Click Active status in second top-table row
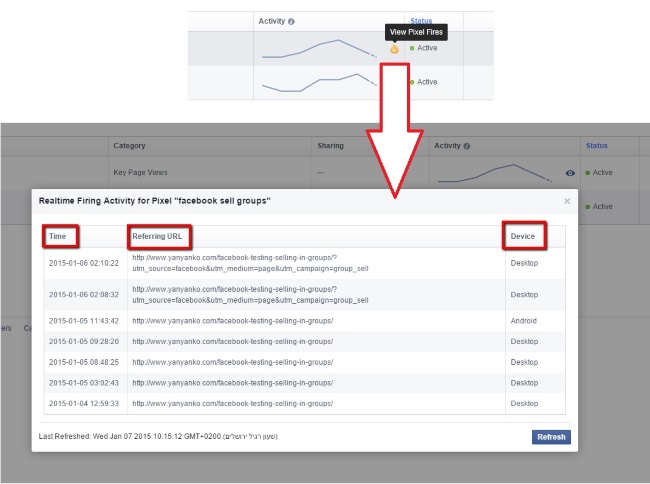650x484 pixels. tap(423, 82)
